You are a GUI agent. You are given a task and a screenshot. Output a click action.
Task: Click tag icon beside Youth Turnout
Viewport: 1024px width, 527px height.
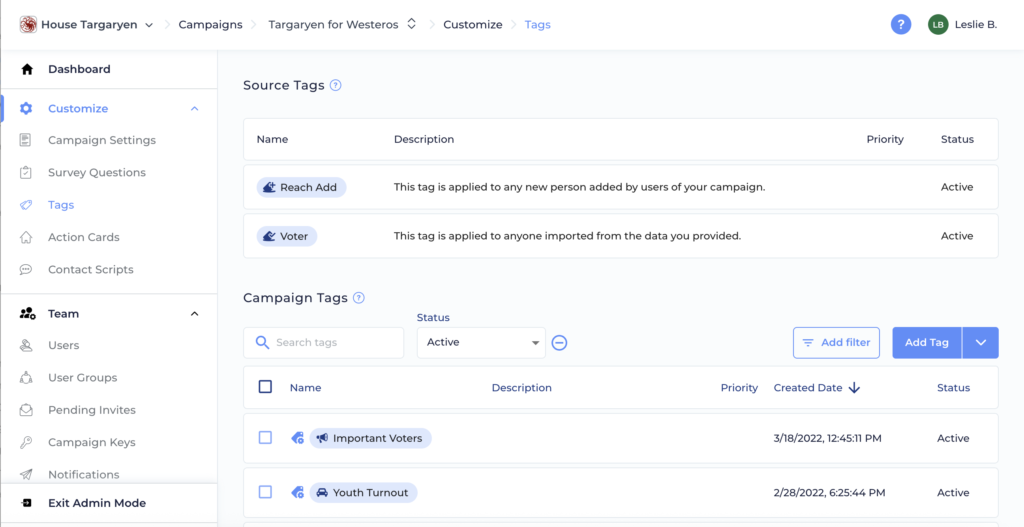coord(297,492)
